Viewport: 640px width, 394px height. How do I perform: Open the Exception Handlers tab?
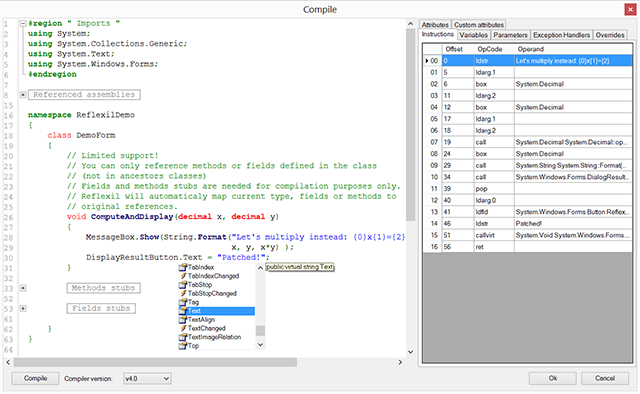tap(561, 35)
